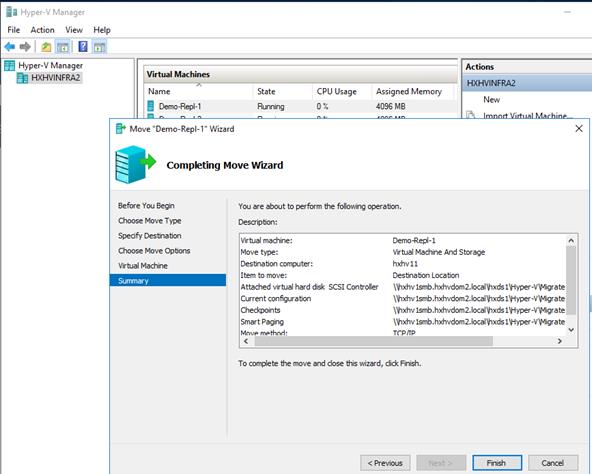Click the Up one level folder icon
The height and width of the screenshot is (474, 592).
coord(46,47)
